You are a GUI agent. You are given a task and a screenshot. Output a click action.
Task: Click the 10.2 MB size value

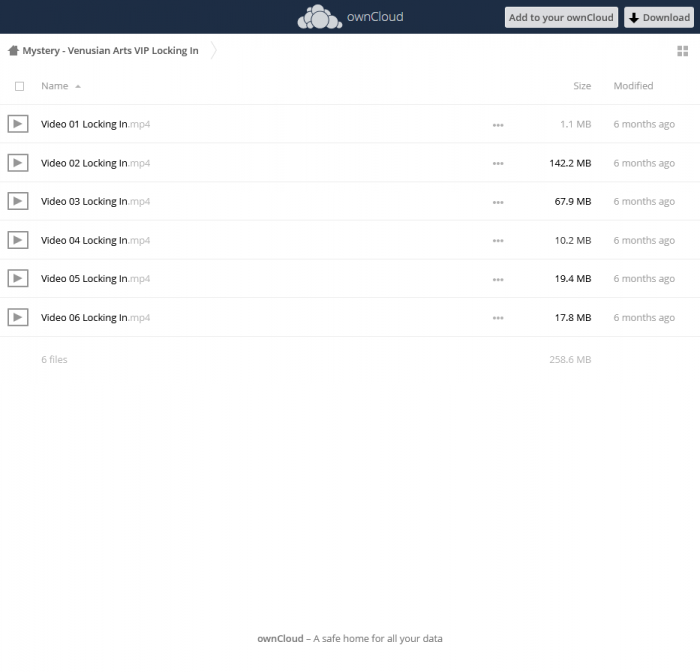(x=573, y=240)
